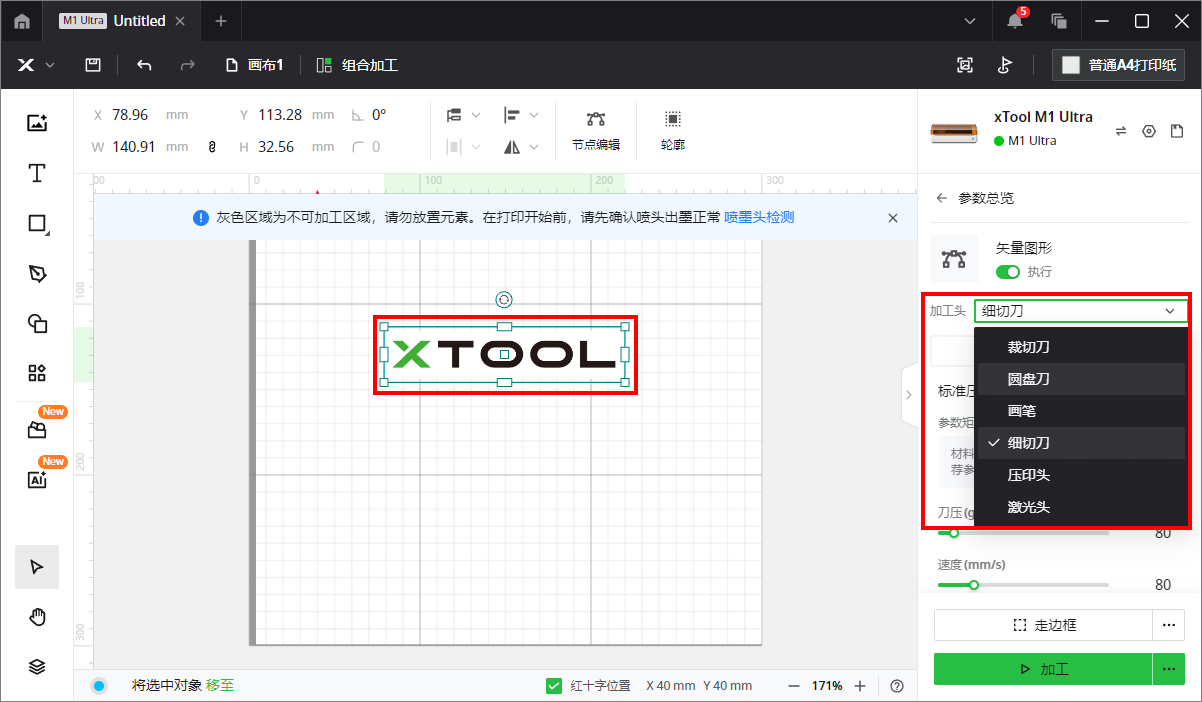
Task: Select the Pen drawing tool
Action: coord(37,273)
